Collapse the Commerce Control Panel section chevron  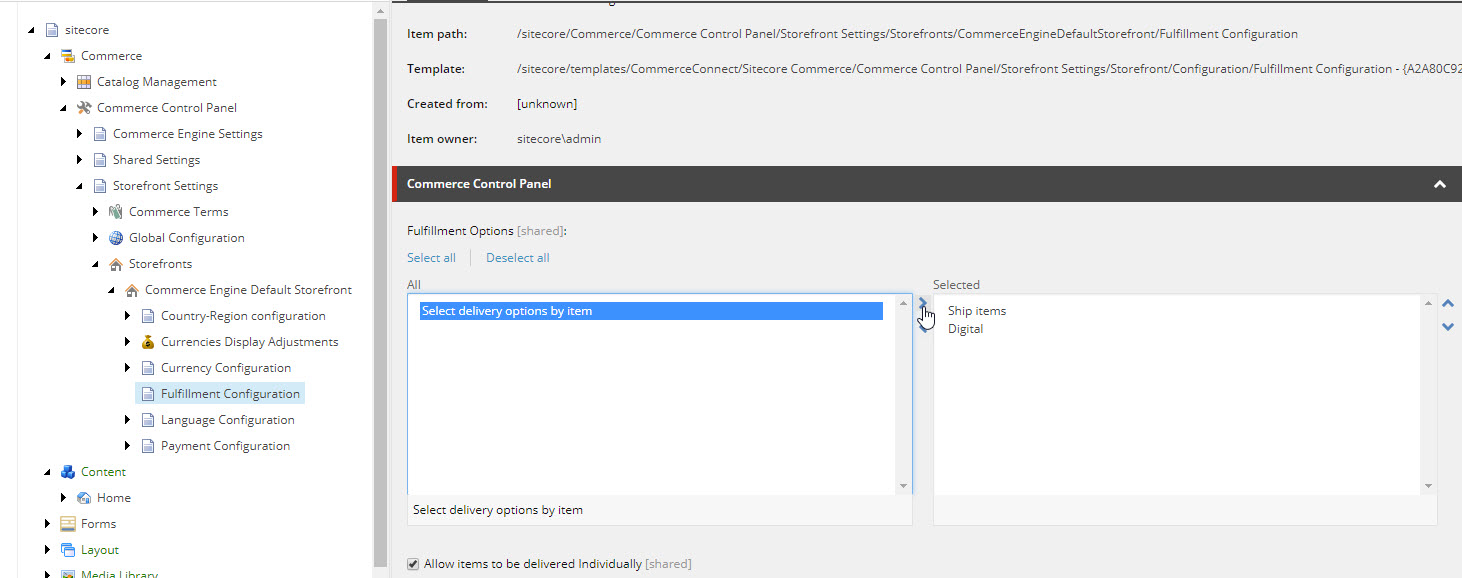tap(1440, 184)
